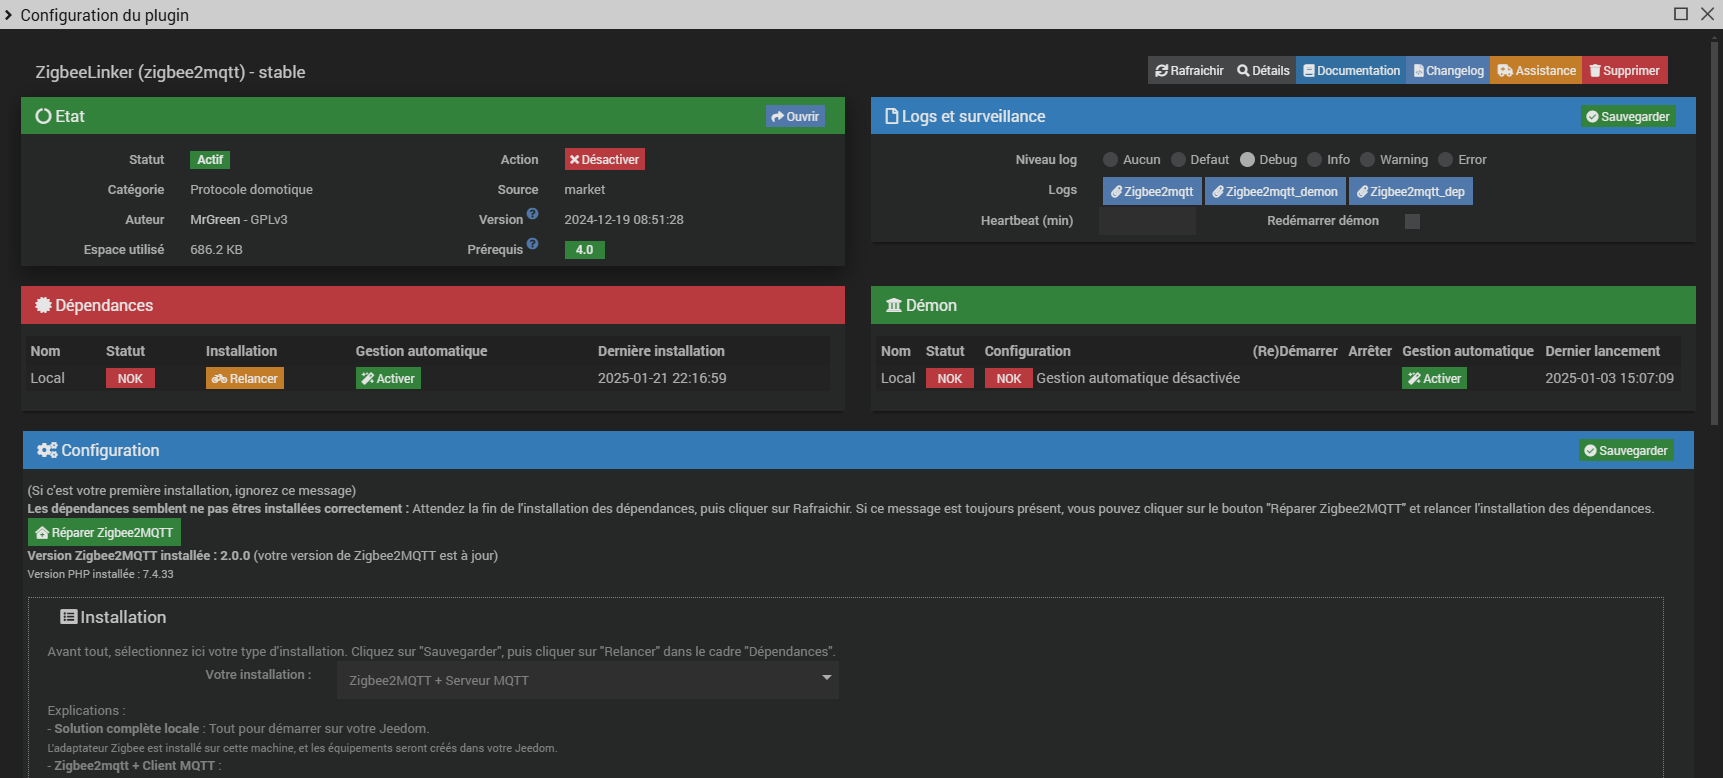Click the "686.2 KB" space used value

[216, 249]
